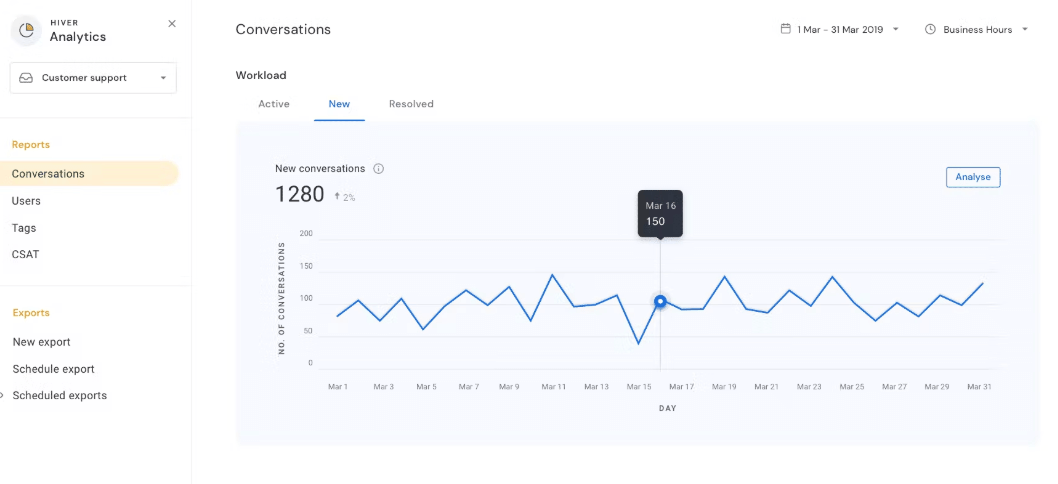1058x484 pixels.
Task: Open the Conversations report
Action: (48, 174)
